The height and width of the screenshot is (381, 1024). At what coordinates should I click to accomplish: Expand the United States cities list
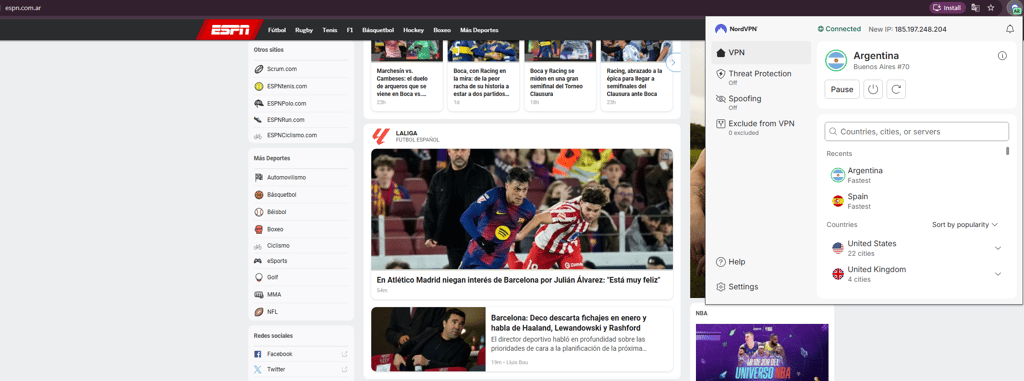point(998,248)
